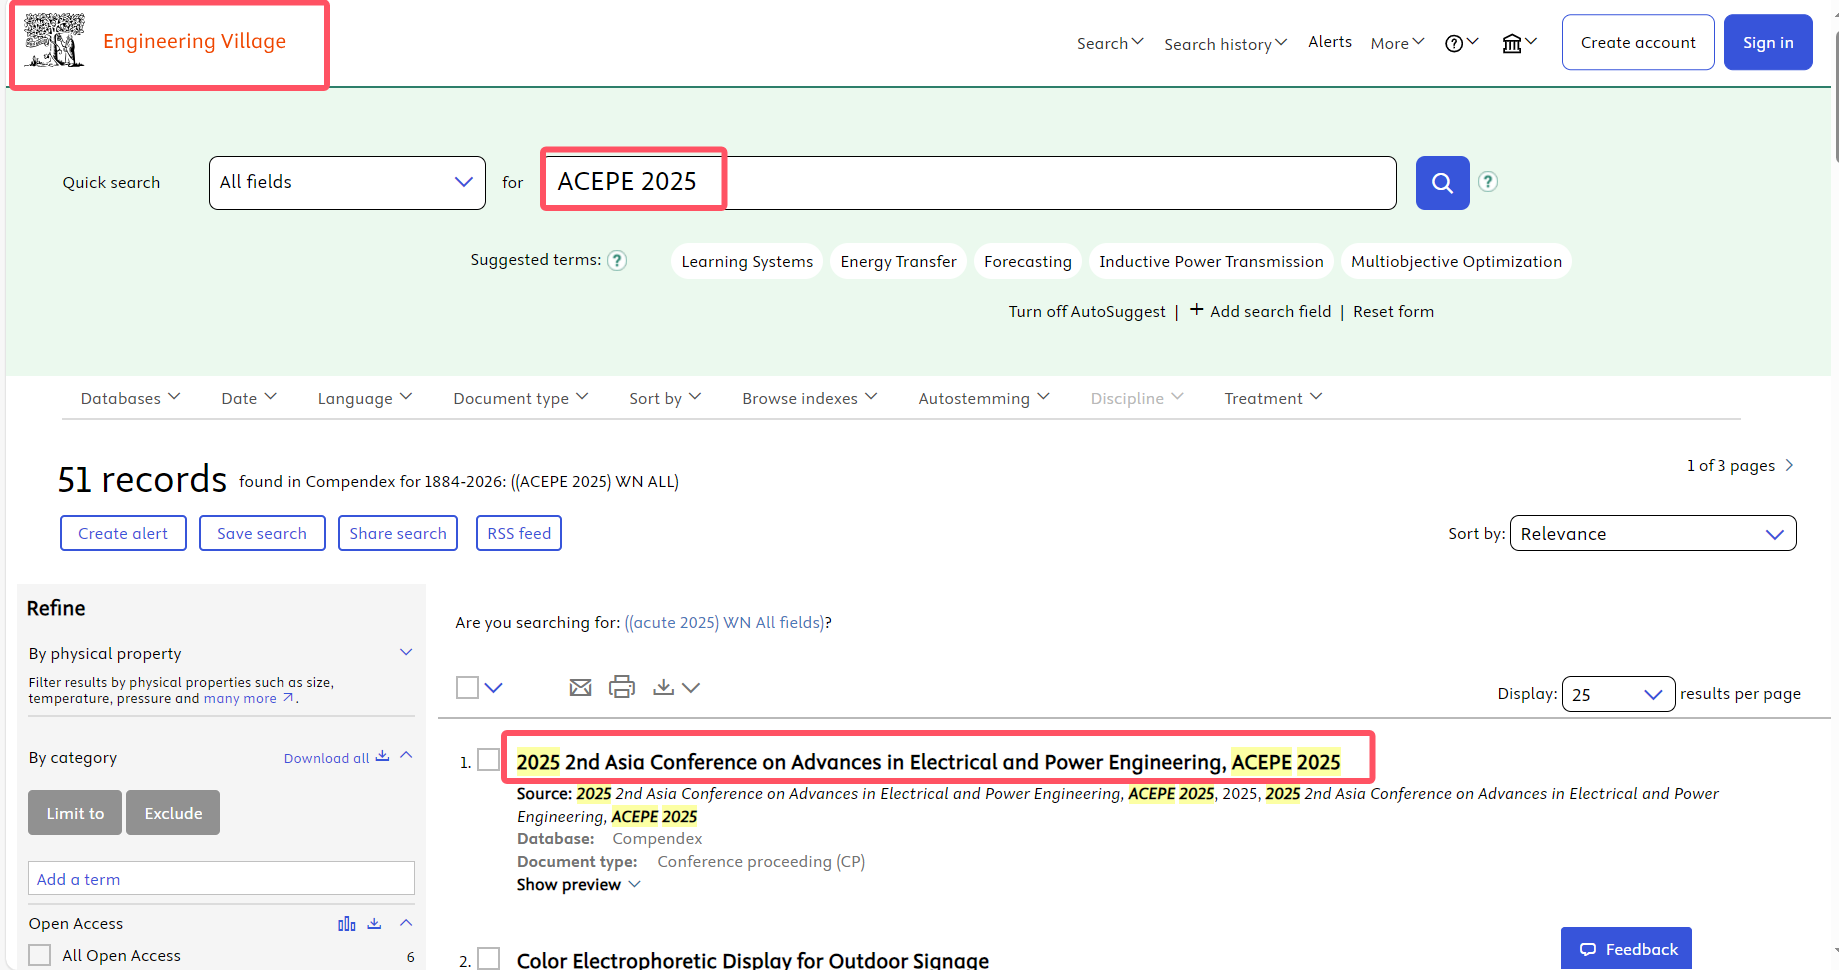Screen dimensions: 1839x970
Task: Open the More menu in header
Action: coord(1397,43)
